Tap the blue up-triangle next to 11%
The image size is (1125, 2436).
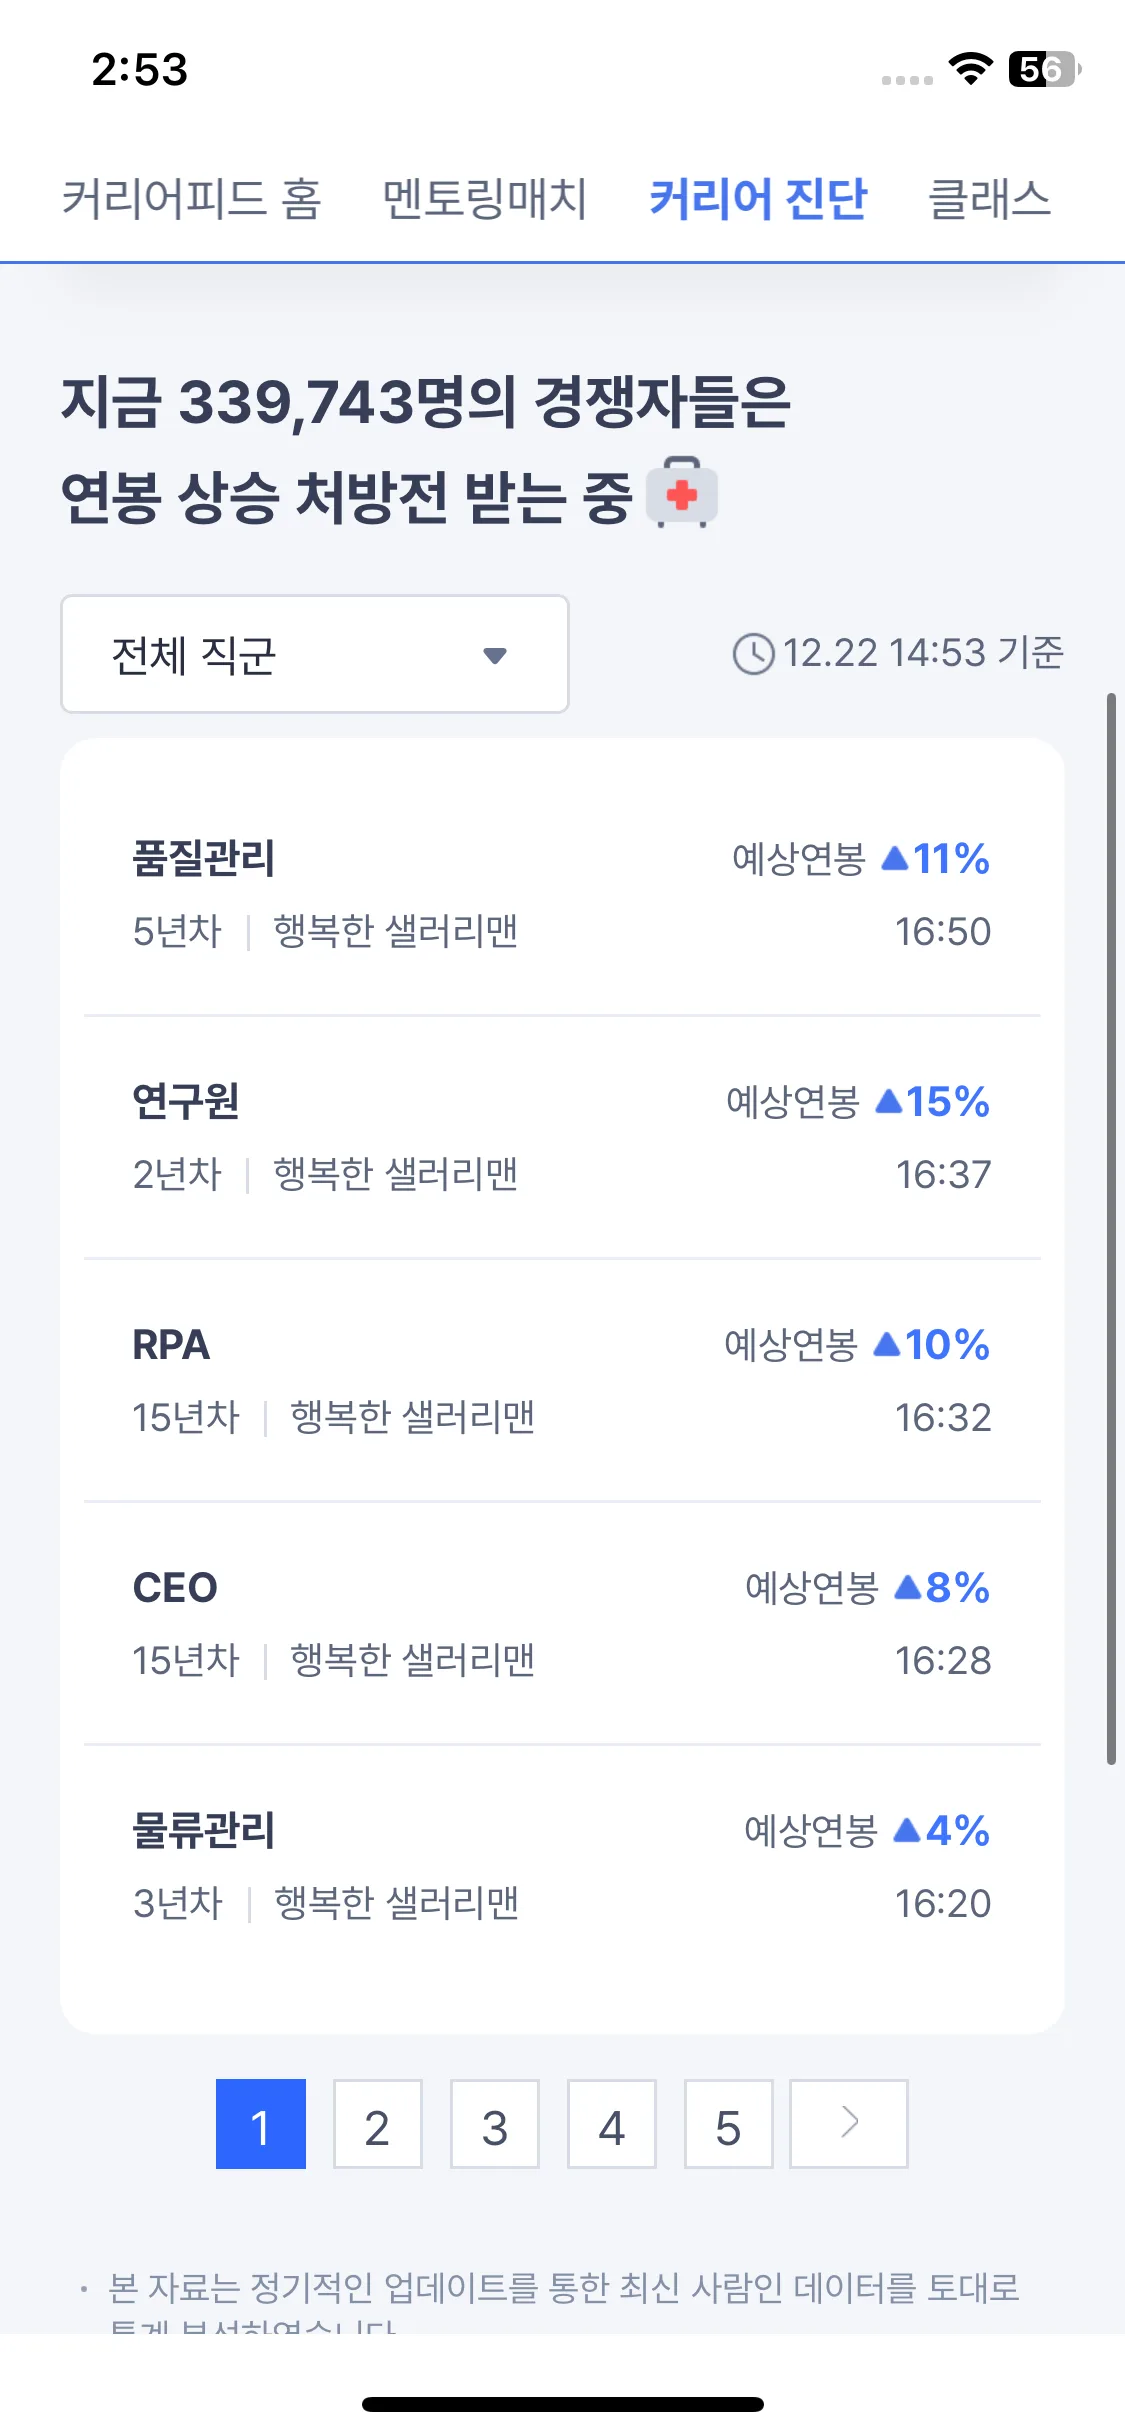[895, 859]
